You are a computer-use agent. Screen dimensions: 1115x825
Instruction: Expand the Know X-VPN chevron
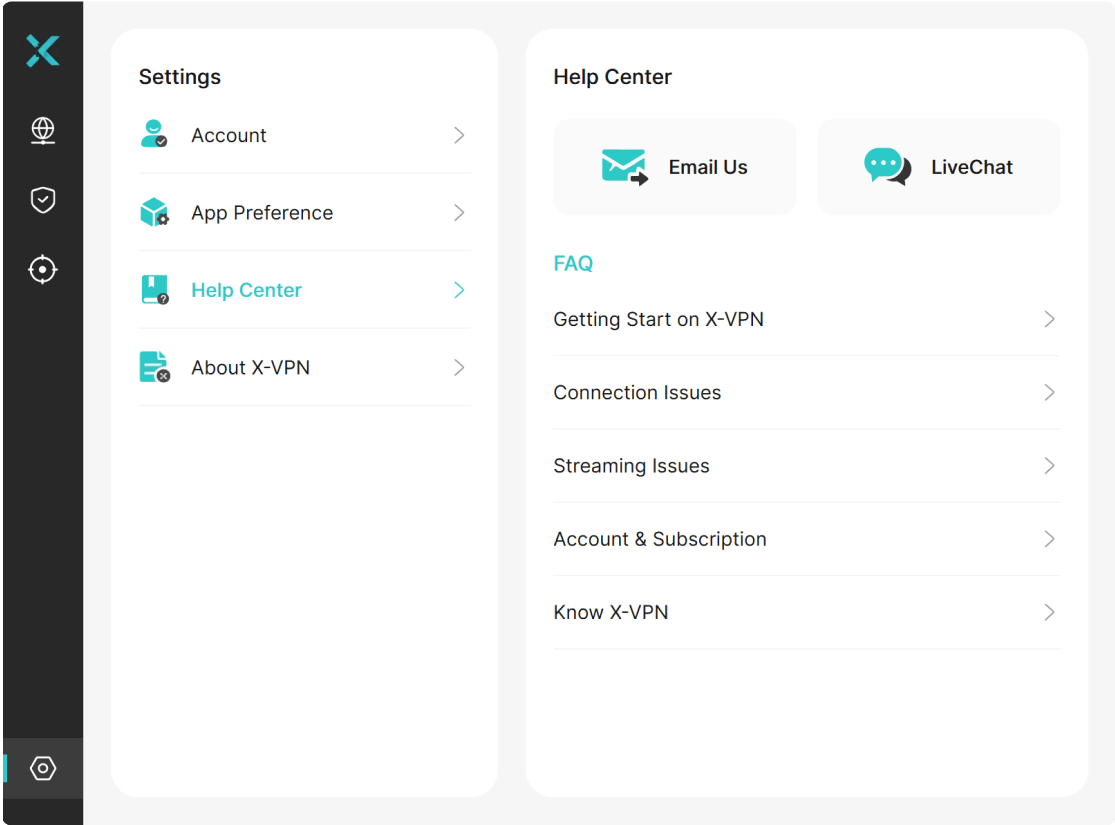[x=1049, y=612]
